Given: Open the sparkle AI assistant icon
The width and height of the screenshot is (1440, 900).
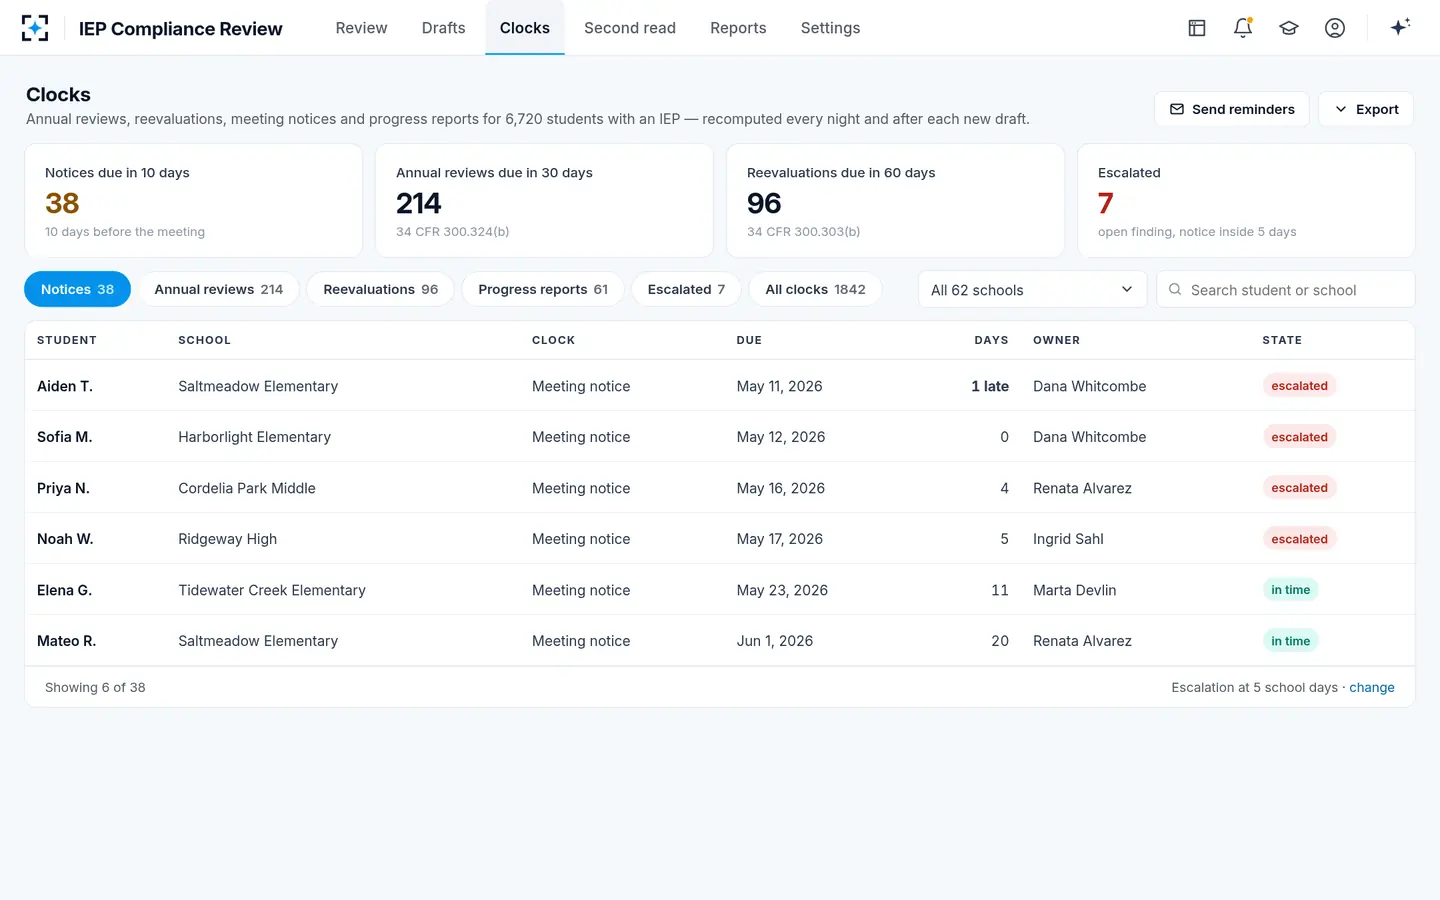Looking at the screenshot, I should pyautogui.click(x=1400, y=27).
